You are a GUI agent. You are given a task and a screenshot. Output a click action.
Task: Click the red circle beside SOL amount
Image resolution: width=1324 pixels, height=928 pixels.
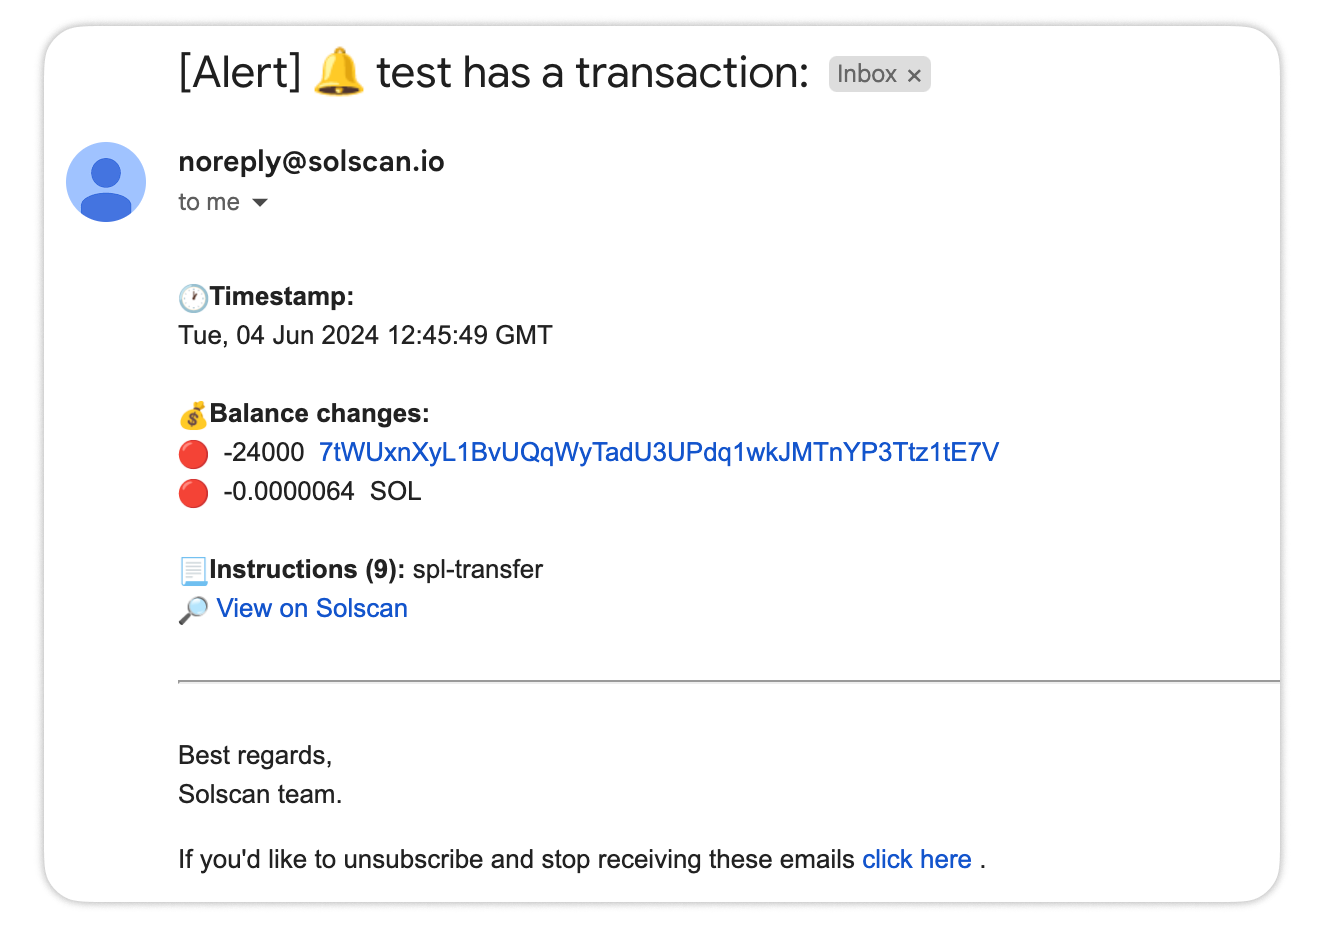(193, 493)
